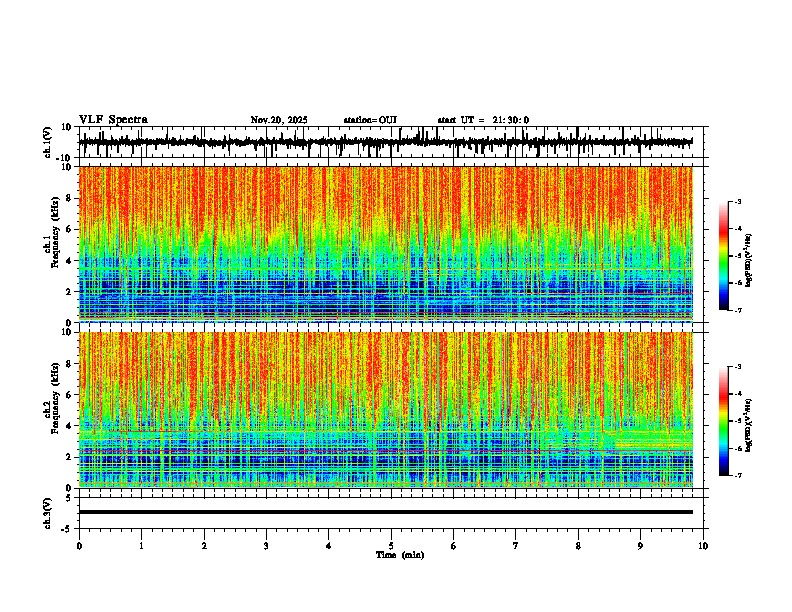Screen dimensions: 792x612
Task: Click the "-10" tick on ch.1 voltage axis
Action: point(64,158)
